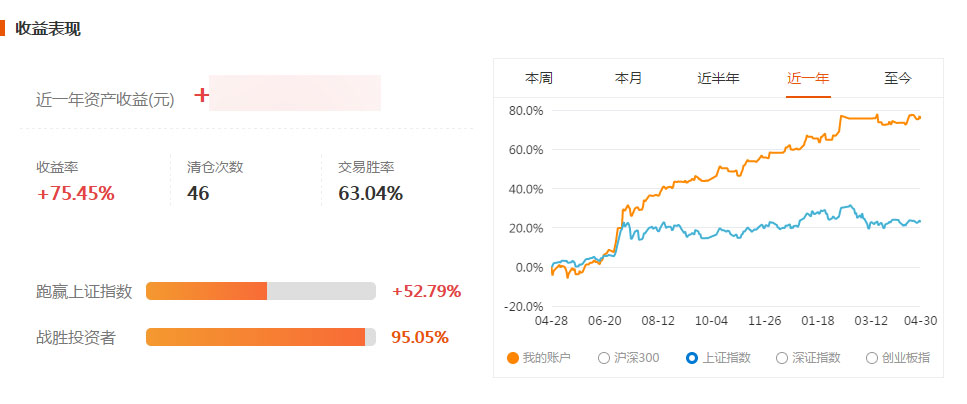The height and width of the screenshot is (404, 967).
Task: Click the 清仓次数 value 46
Action: (x=199, y=194)
